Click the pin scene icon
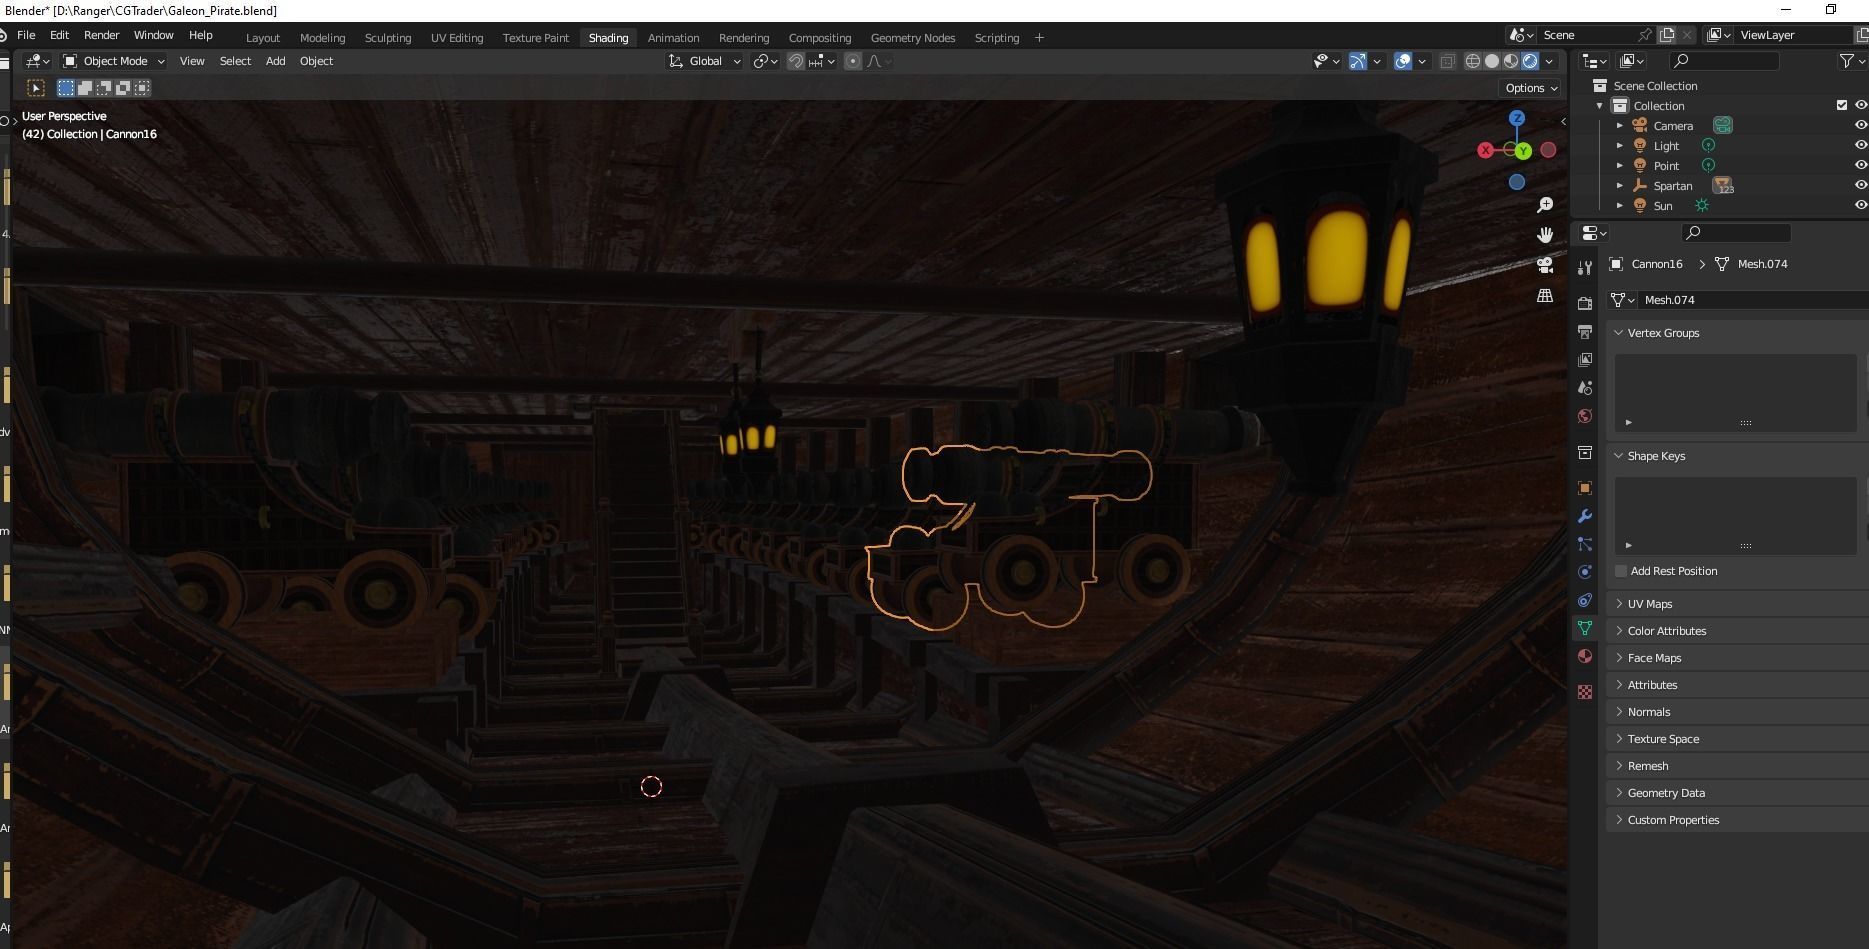 pyautogui.click(x=1645, y=35)
